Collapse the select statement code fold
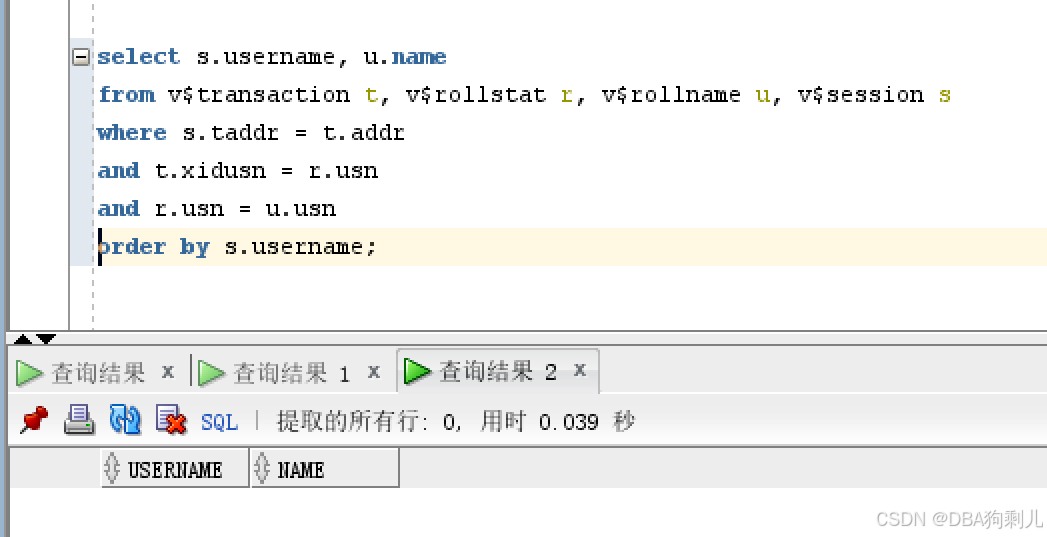 click(x=81, y=57)
